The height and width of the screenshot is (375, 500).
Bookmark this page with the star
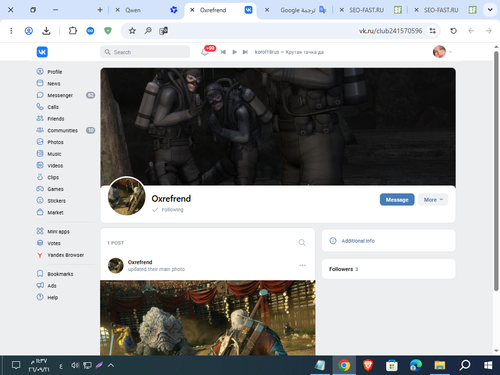tap(132, 31)
